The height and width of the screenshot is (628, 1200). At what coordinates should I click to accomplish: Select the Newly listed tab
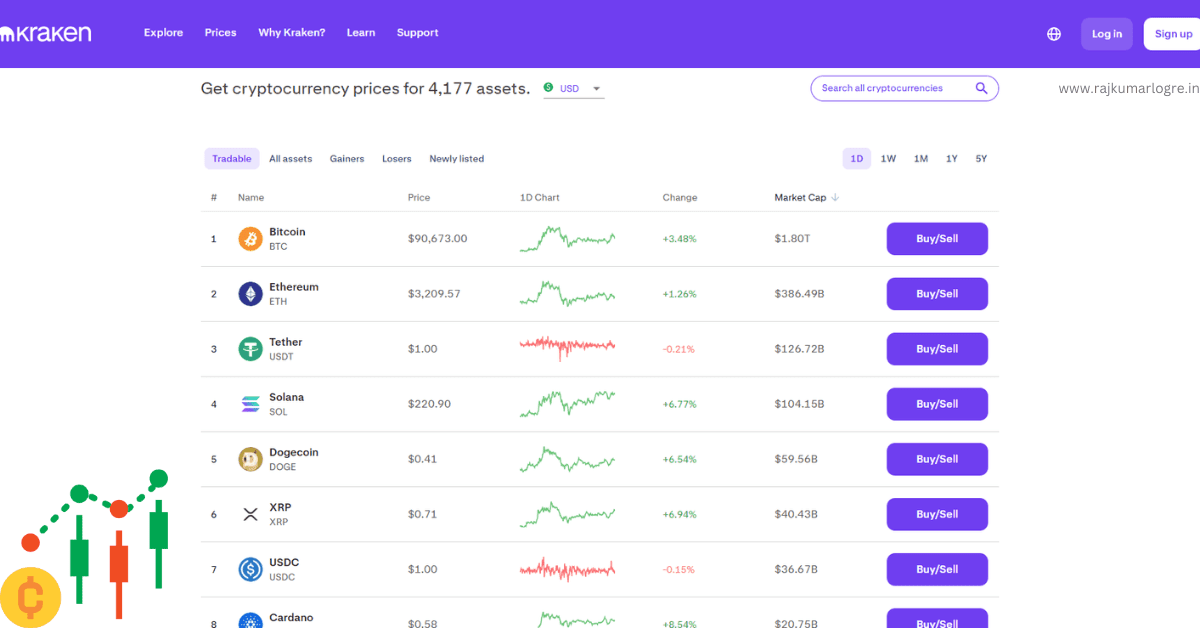[456, 159]
